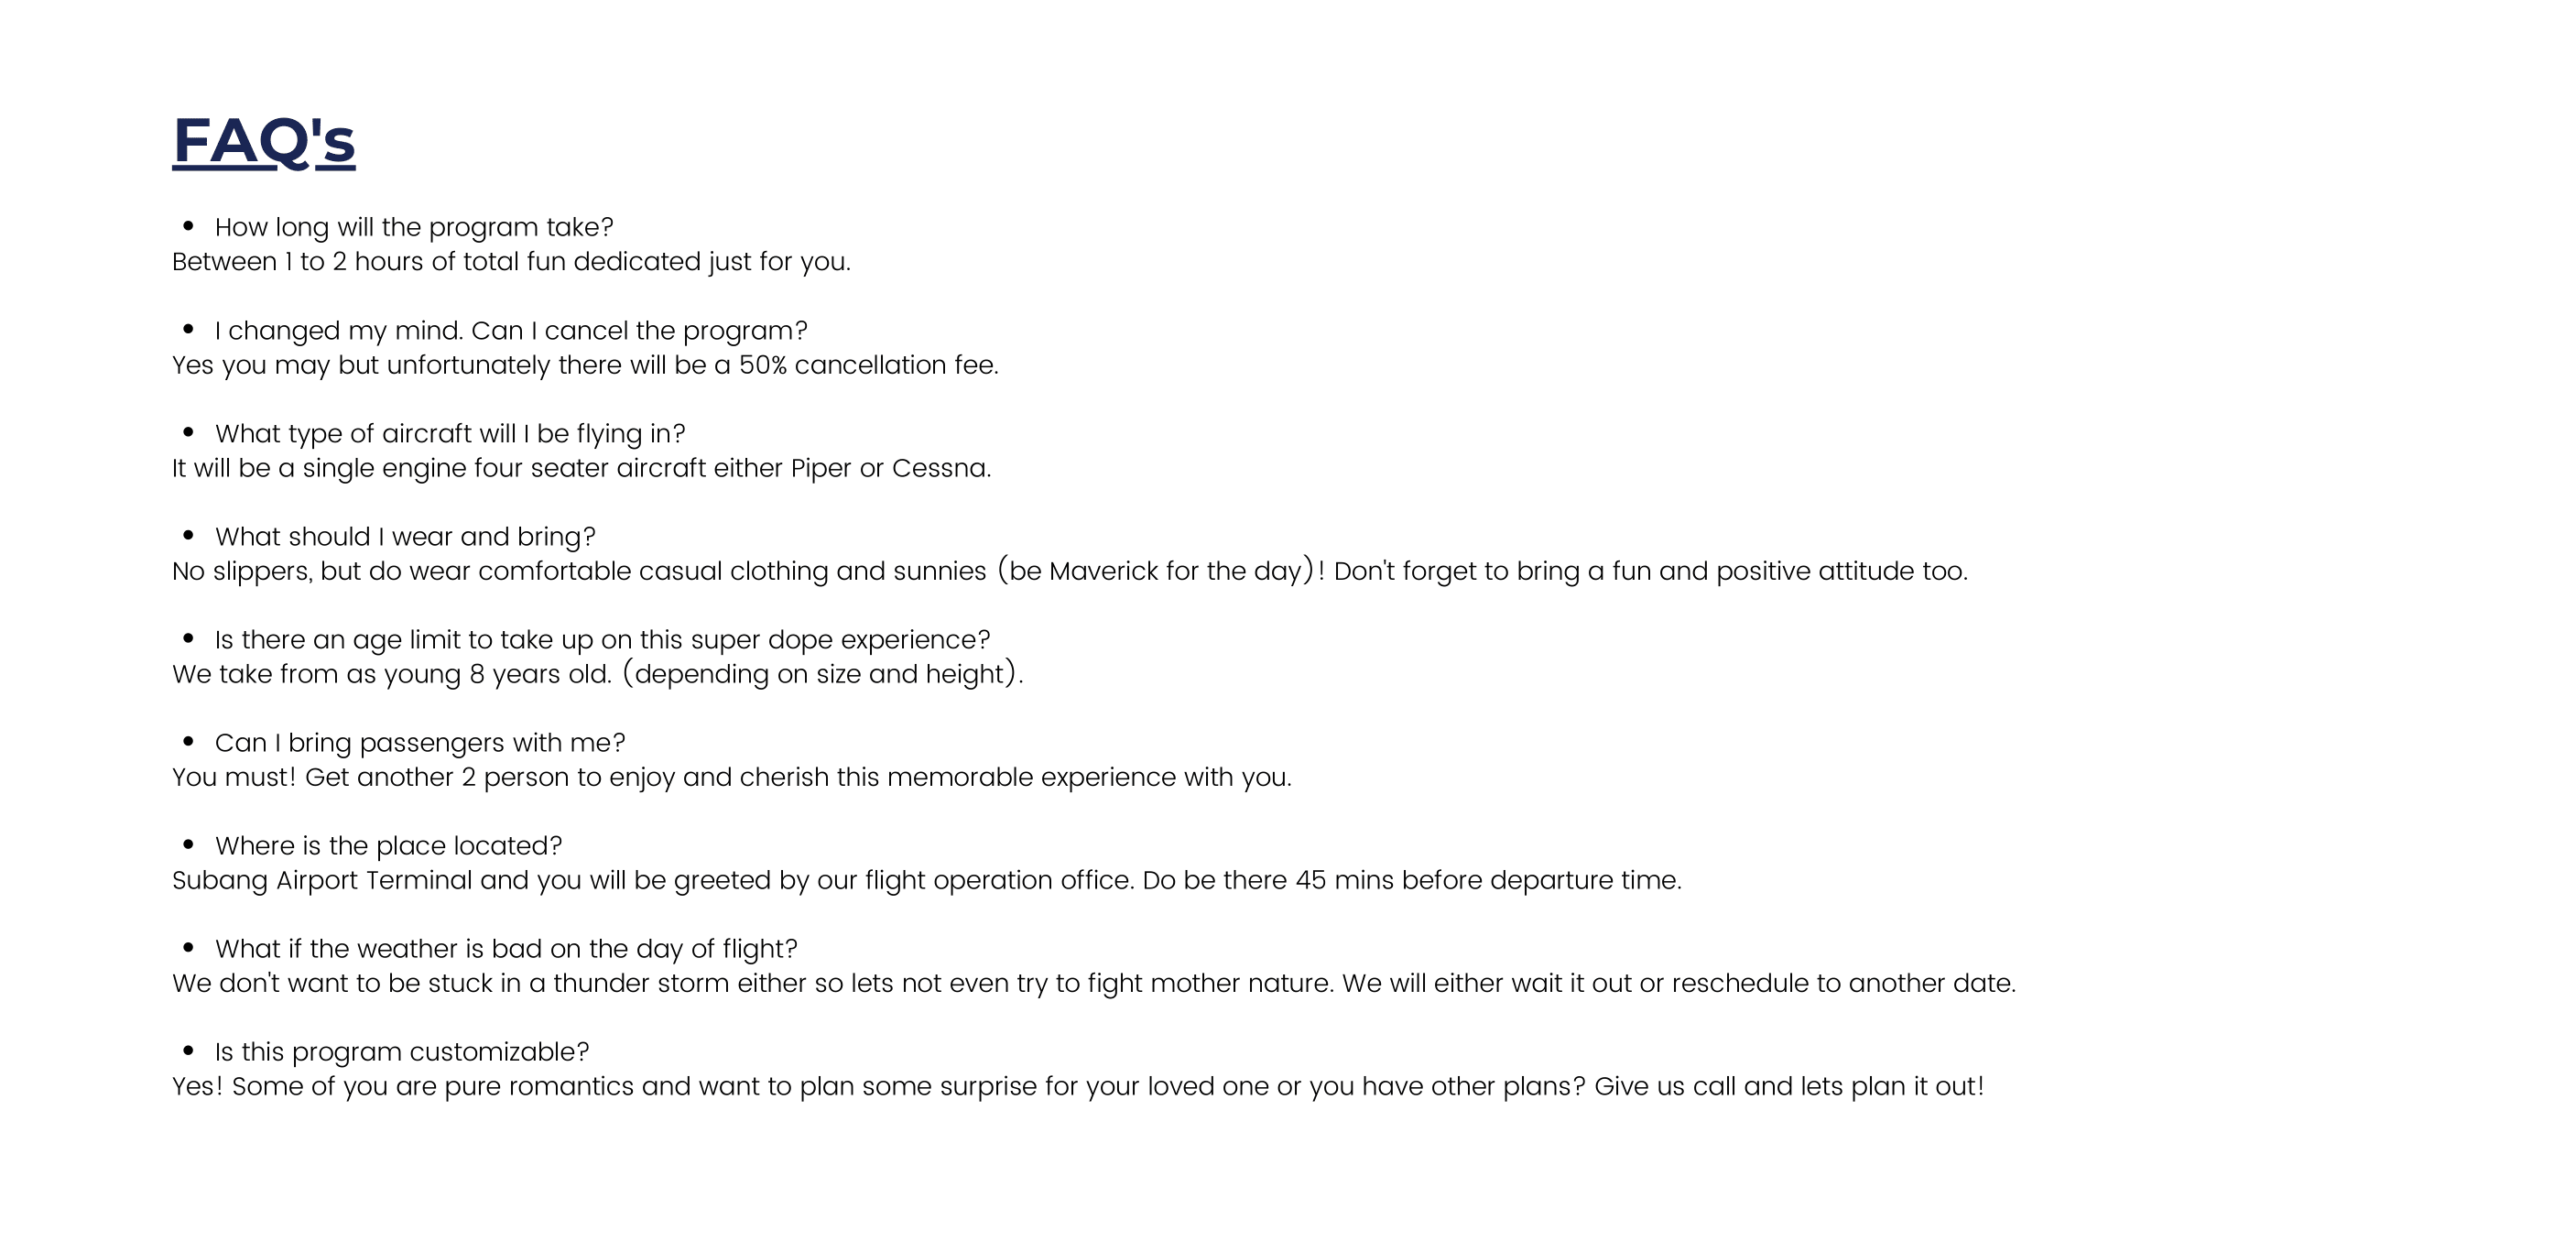Click the 'No slippers' answer about clothing
Image resolution: width=2576 pixels, height=1241 pixels.
point(1070,570)
